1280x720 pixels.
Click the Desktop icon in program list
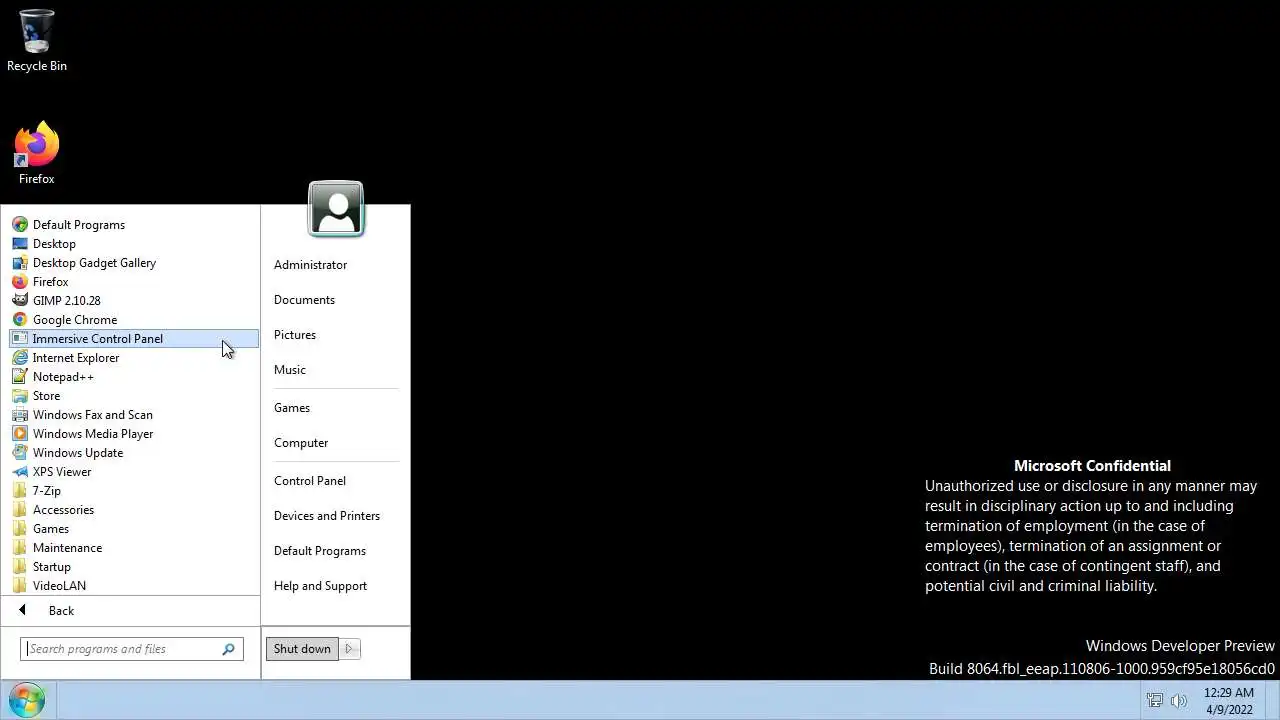[x=20, y=244]
